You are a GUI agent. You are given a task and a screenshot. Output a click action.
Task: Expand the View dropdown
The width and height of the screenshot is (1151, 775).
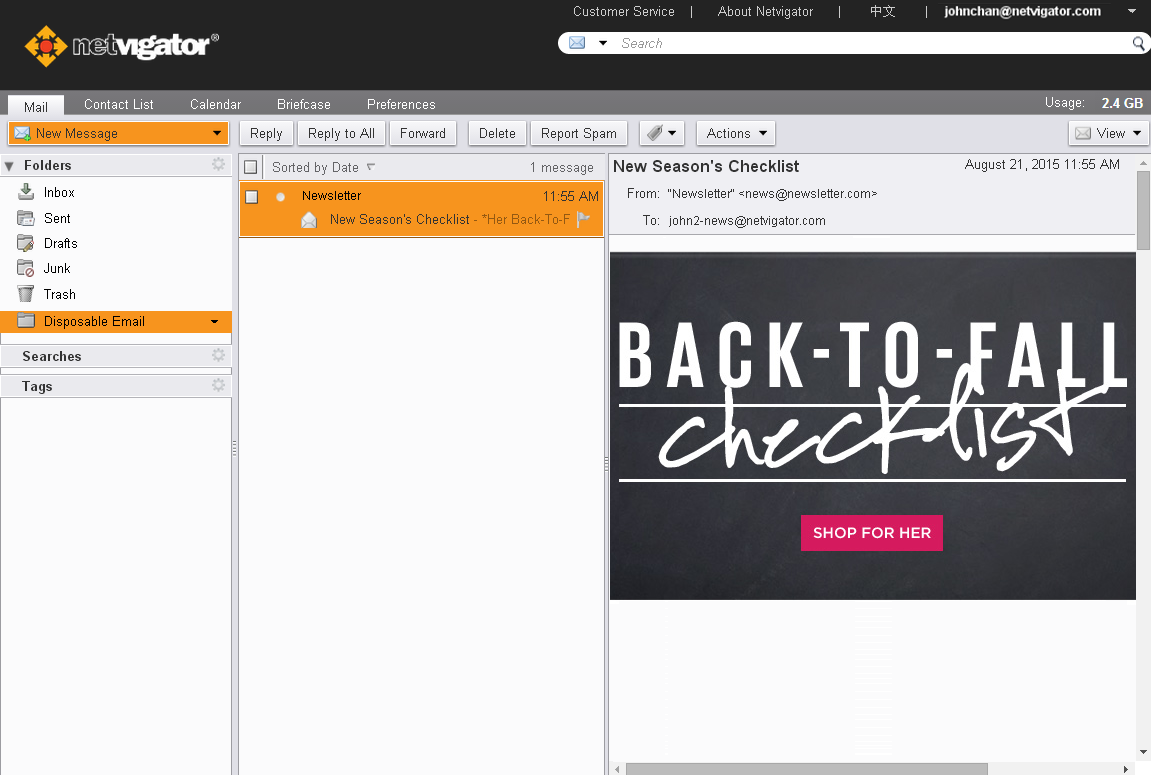coord(1108,133)
